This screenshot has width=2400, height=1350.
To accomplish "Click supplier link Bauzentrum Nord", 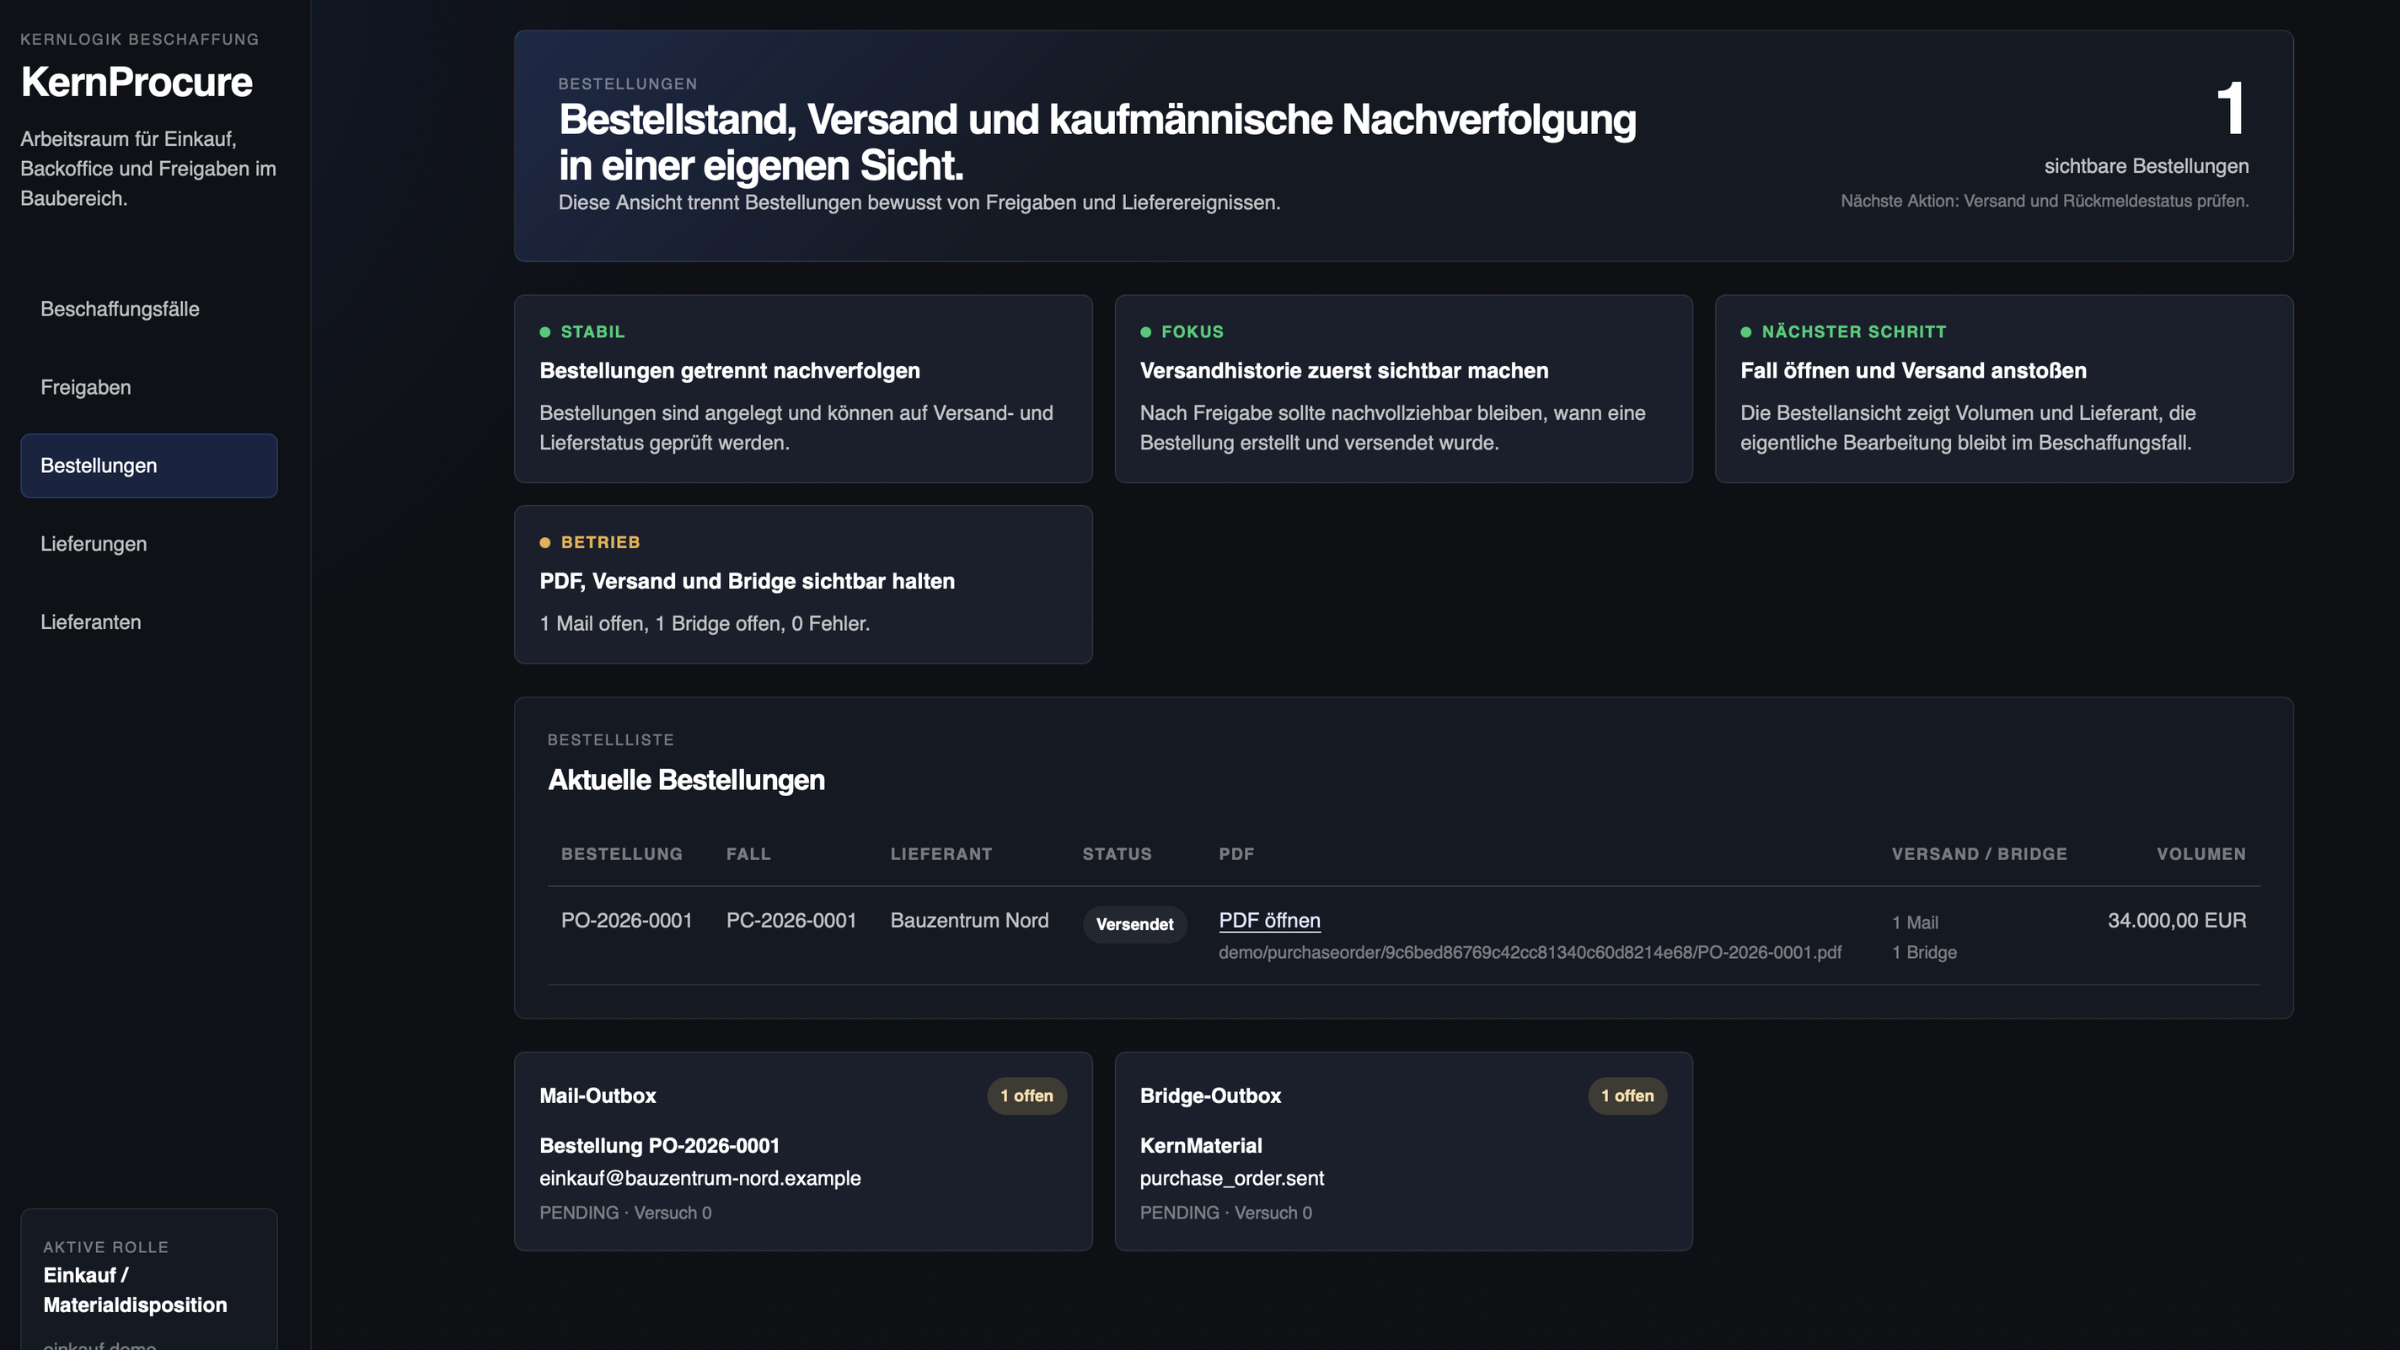I will tap(969, 920).
